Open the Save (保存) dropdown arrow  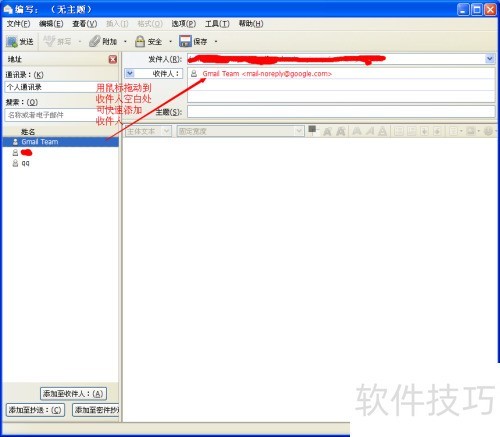click(x=216, y=42)
